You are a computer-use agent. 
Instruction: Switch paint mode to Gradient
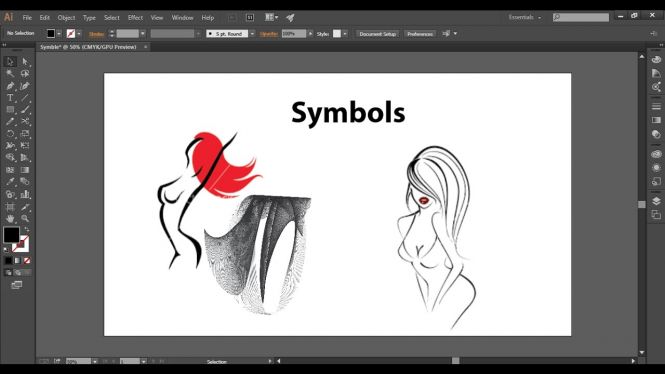pos(18,260)
